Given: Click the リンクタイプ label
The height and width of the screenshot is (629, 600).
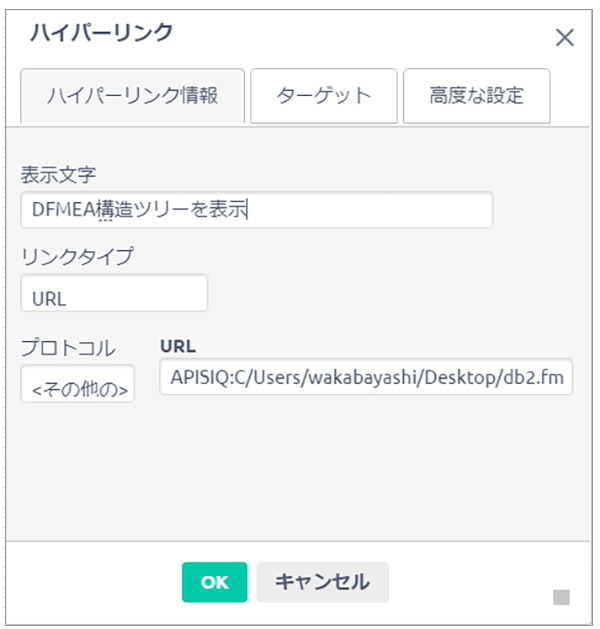Looking at the screenshot, I should 77,256.
